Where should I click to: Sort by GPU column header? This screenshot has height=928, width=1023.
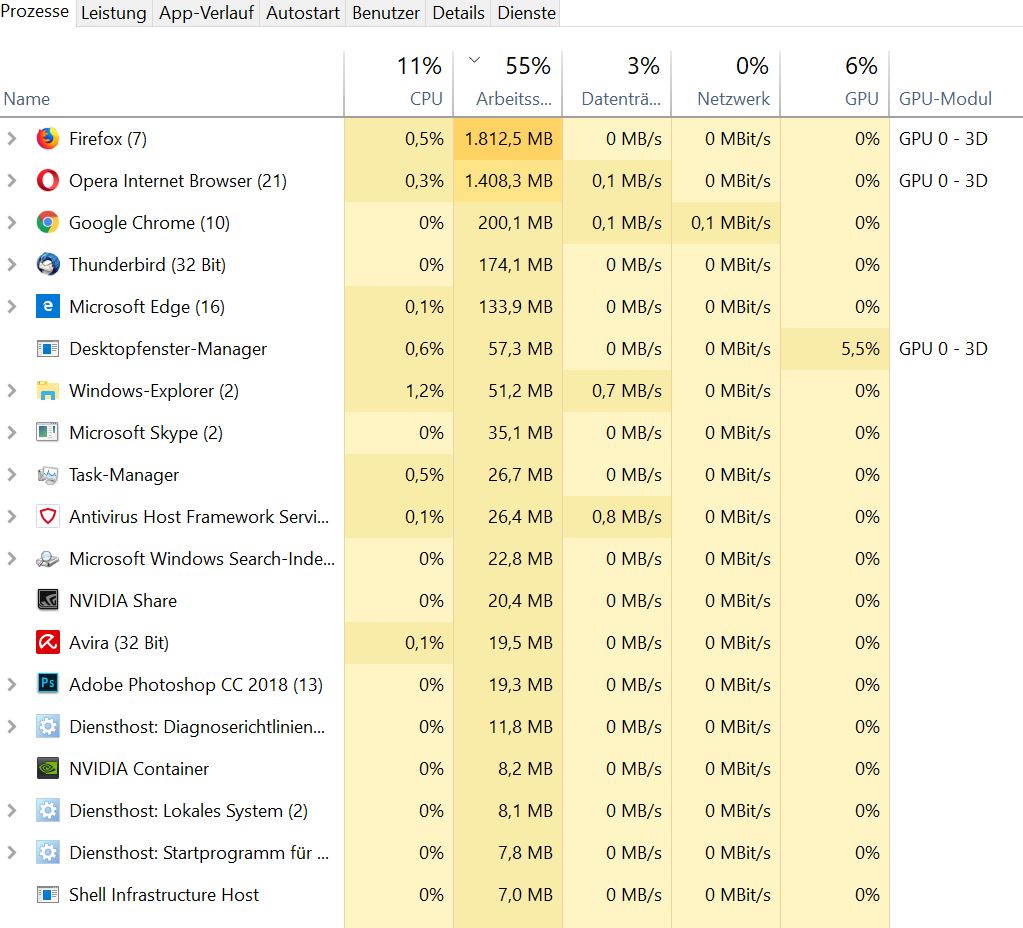tap(834, 84)
